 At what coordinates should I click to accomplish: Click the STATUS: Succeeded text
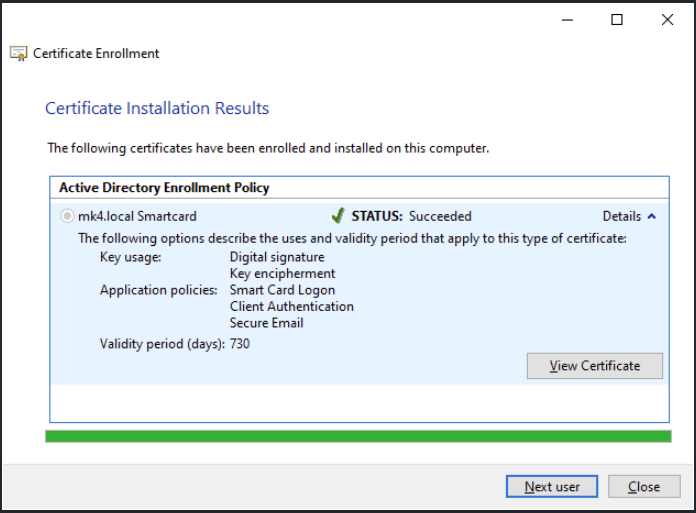click(411, 216)
